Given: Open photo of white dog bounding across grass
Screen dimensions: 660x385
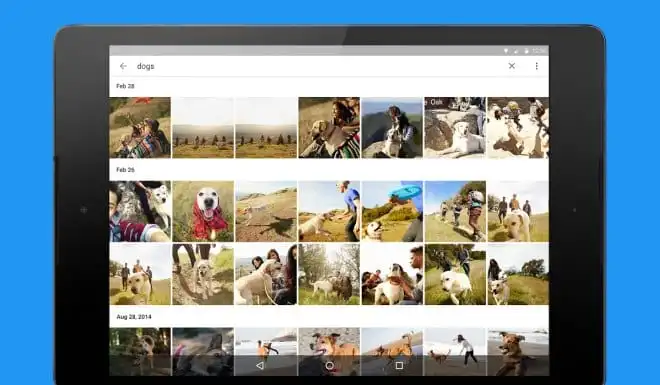Looking at the screenshot, I should (455, 274).
